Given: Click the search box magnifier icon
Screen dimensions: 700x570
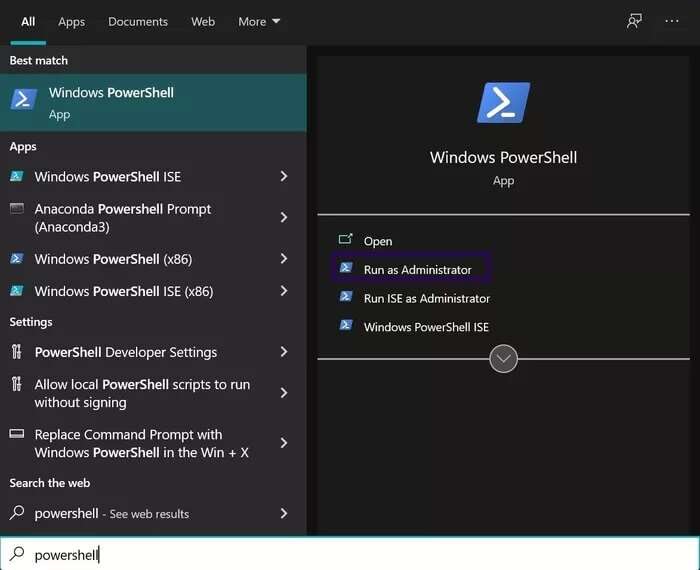Looking at the screenshot, I should (x=17, y=554).
